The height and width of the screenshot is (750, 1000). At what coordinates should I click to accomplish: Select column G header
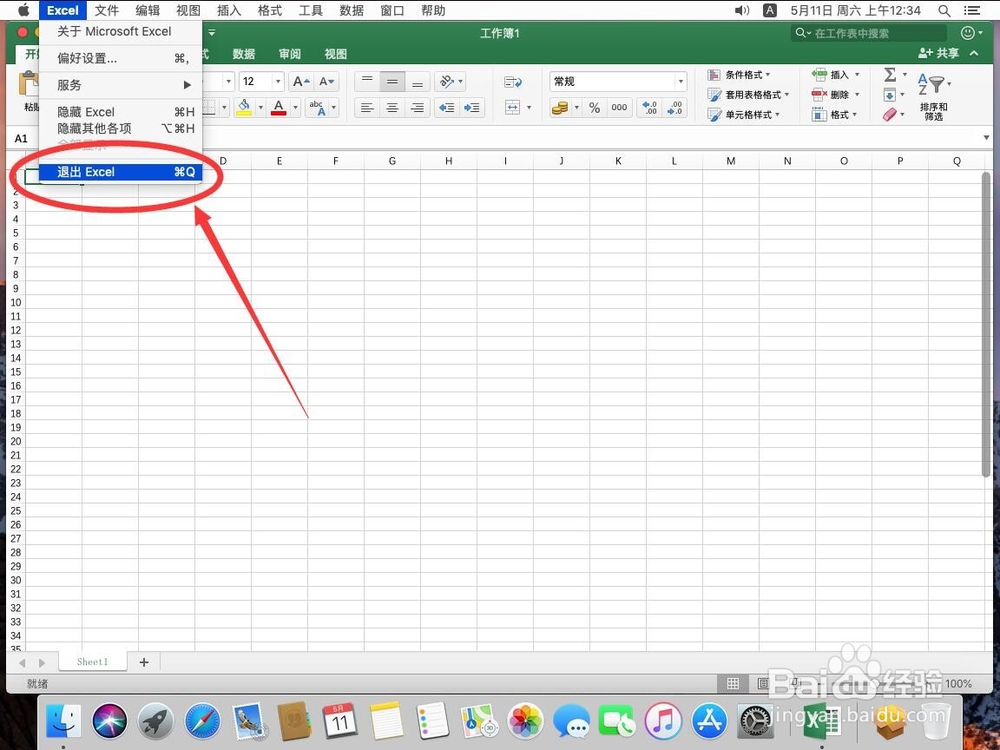click(392, 161)
